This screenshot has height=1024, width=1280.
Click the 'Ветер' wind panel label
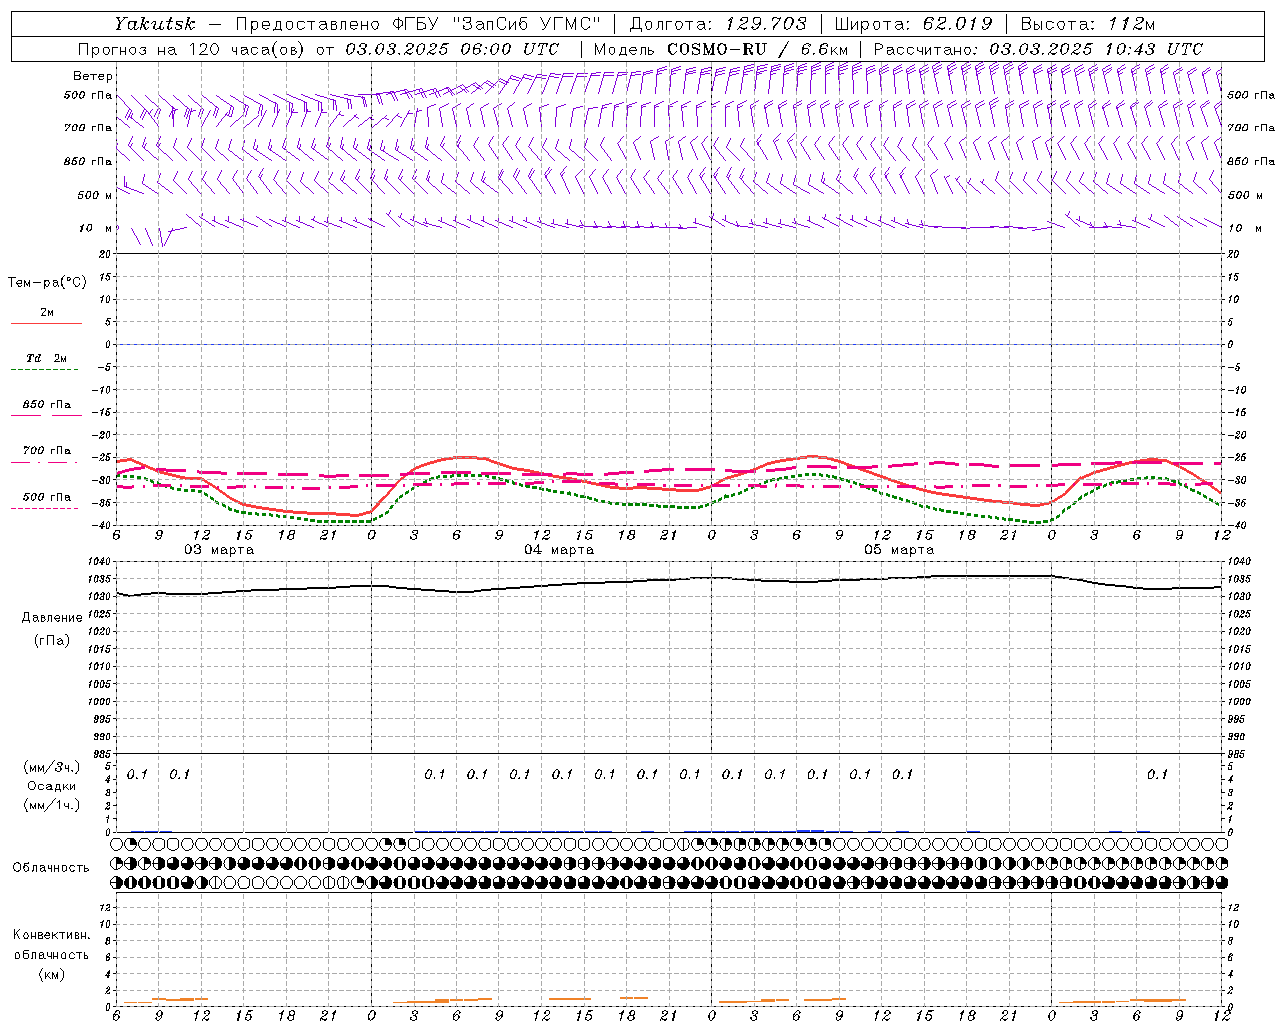tap(93, 76)
